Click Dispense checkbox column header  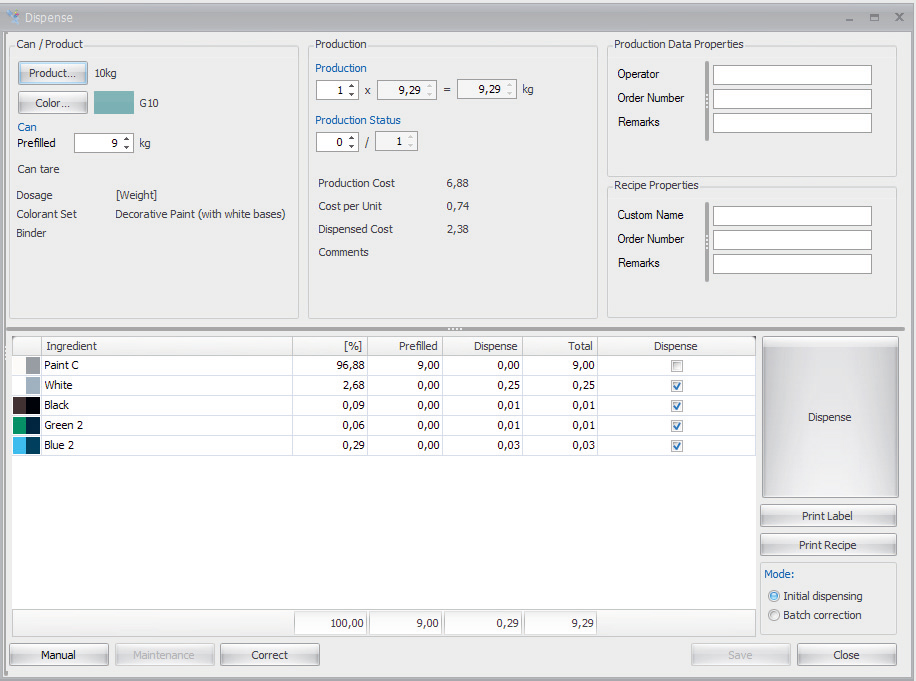(676, 346)
